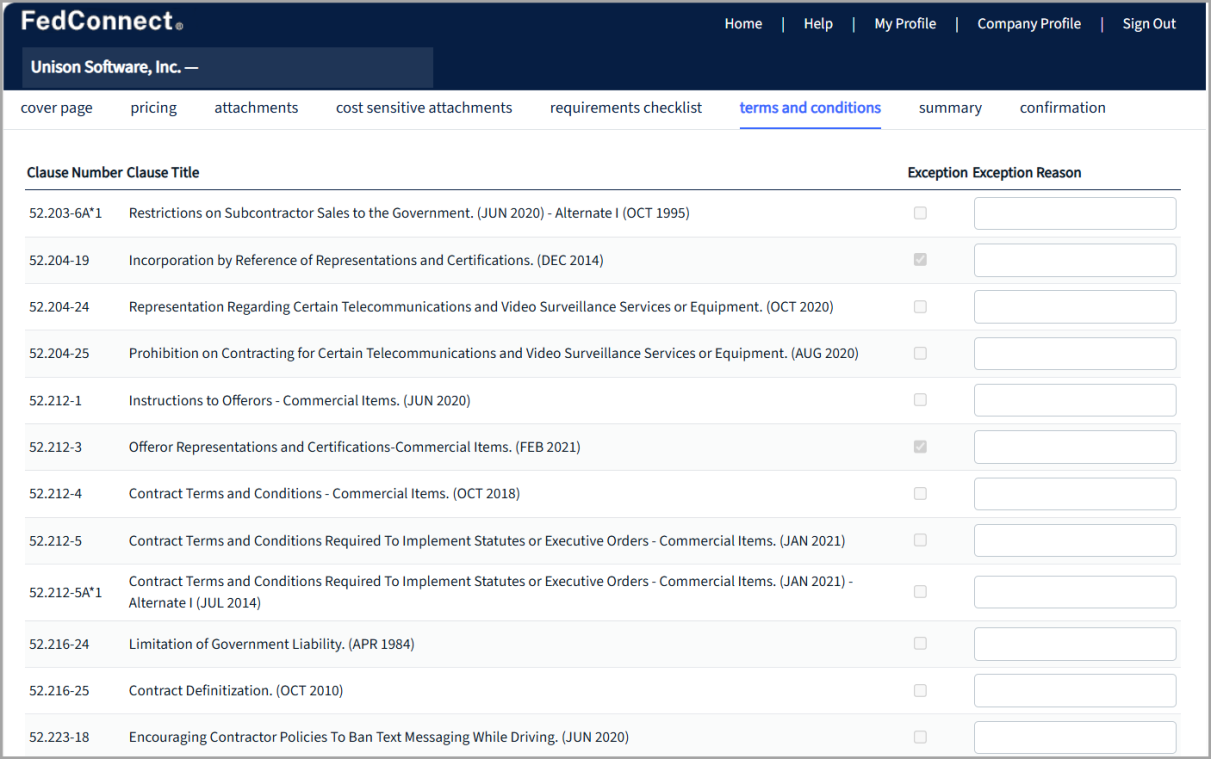Switch to the pricing tab

coord(154,108)
